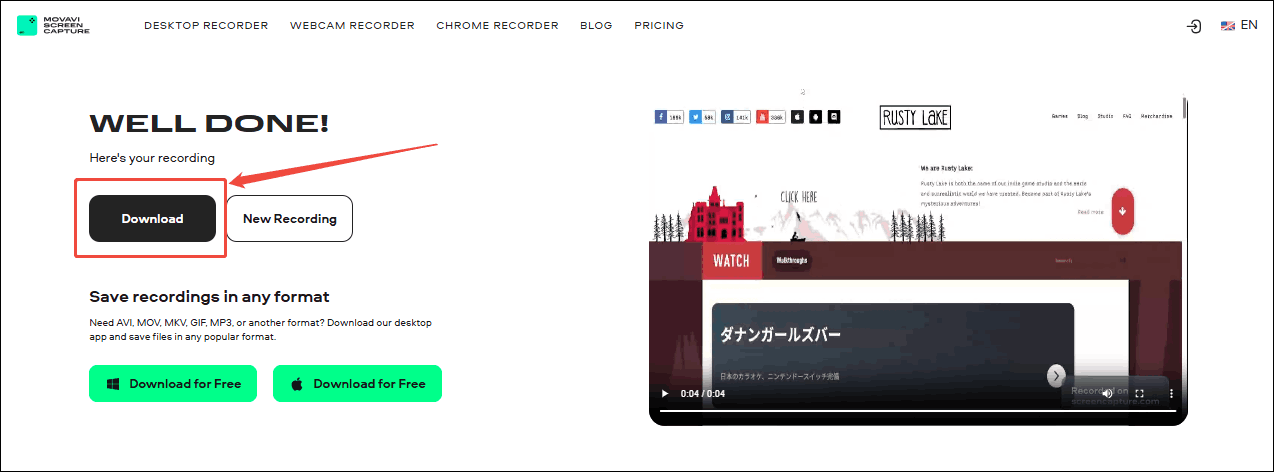Click the recording preview video frame

pyautogui.click(x=918, y=260)
